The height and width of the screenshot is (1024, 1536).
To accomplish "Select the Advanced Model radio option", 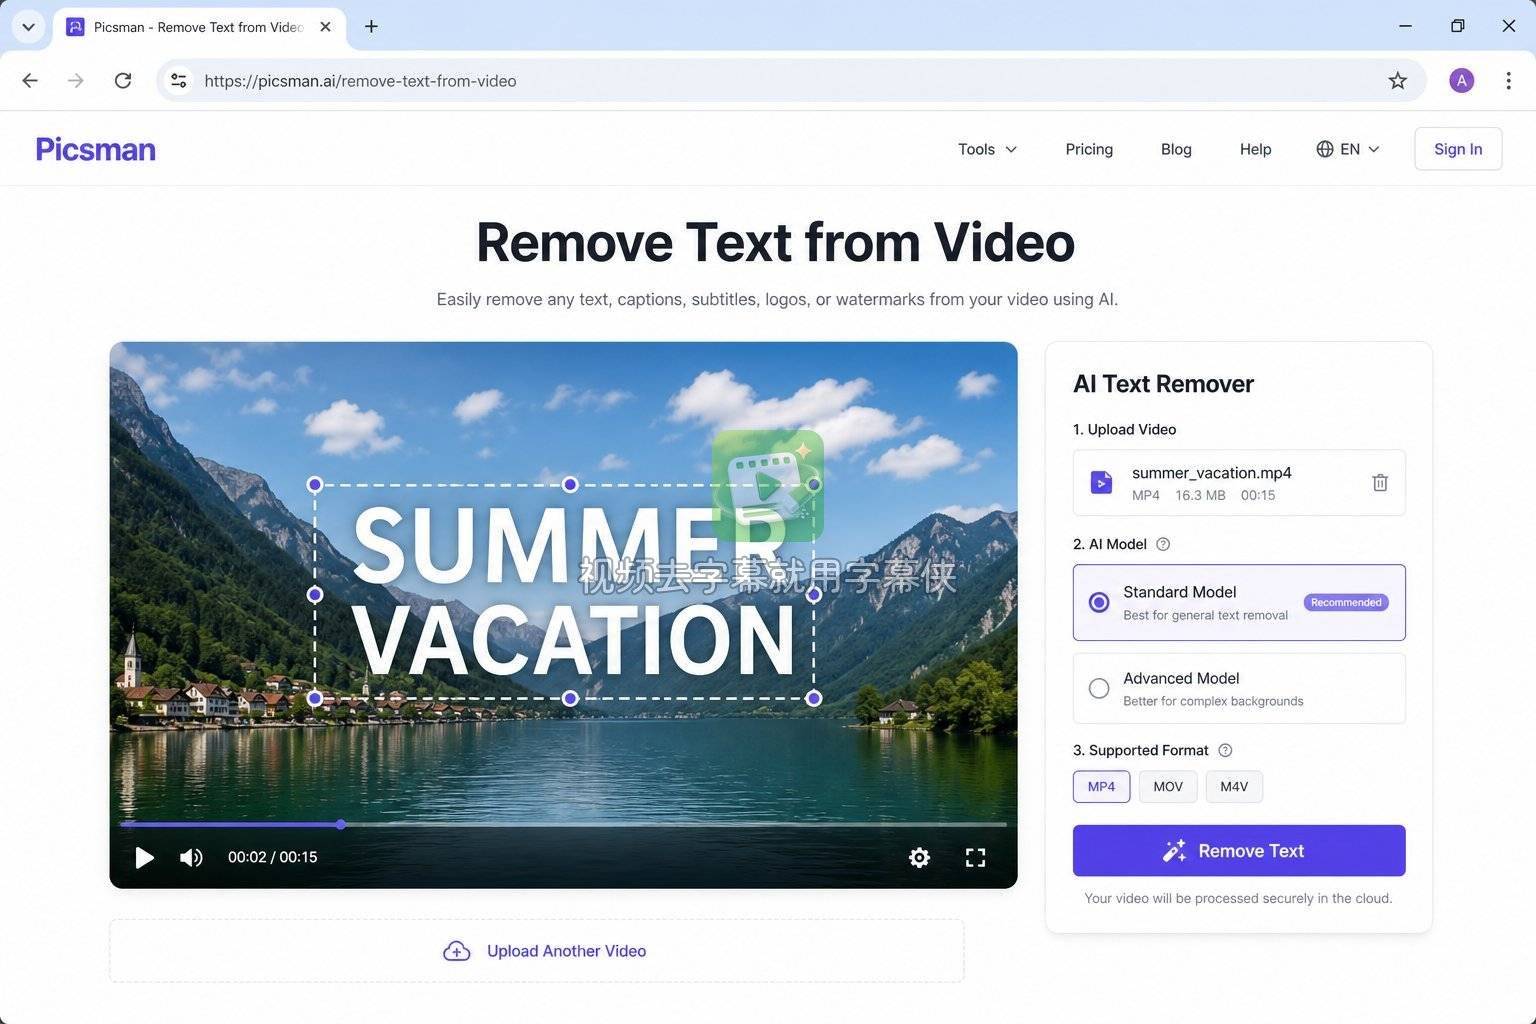I will (x=1099, y=688).
